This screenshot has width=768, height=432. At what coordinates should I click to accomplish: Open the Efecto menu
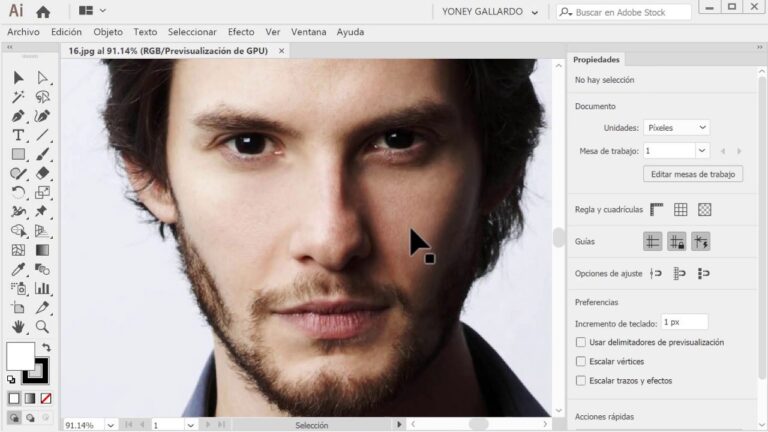click(x=240, y=32)
